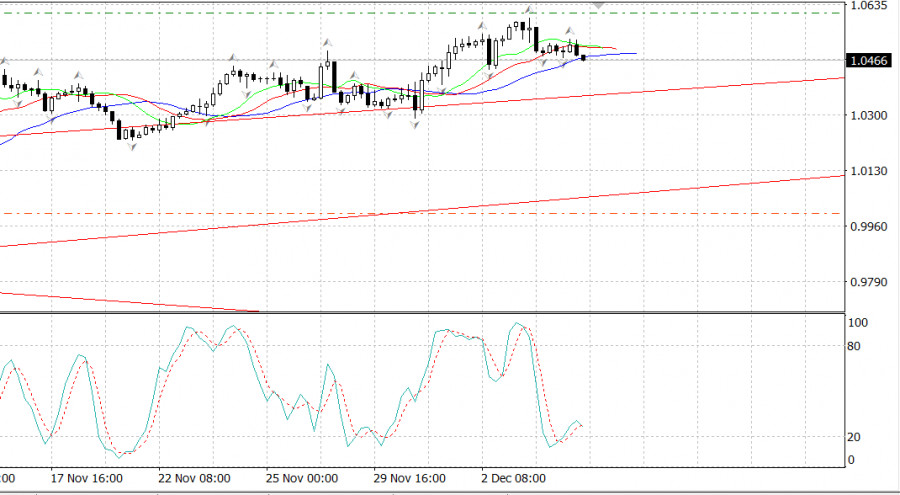Click the 1.0130 price axis label

[867, 171]
